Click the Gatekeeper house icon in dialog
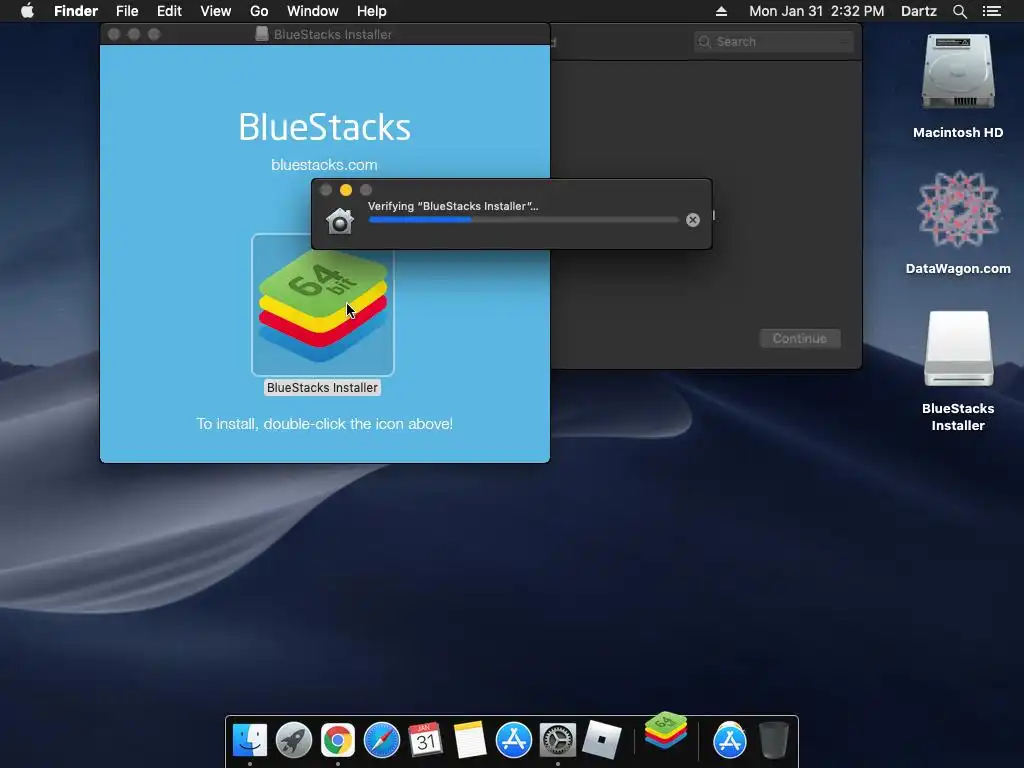 coord(340,221)
